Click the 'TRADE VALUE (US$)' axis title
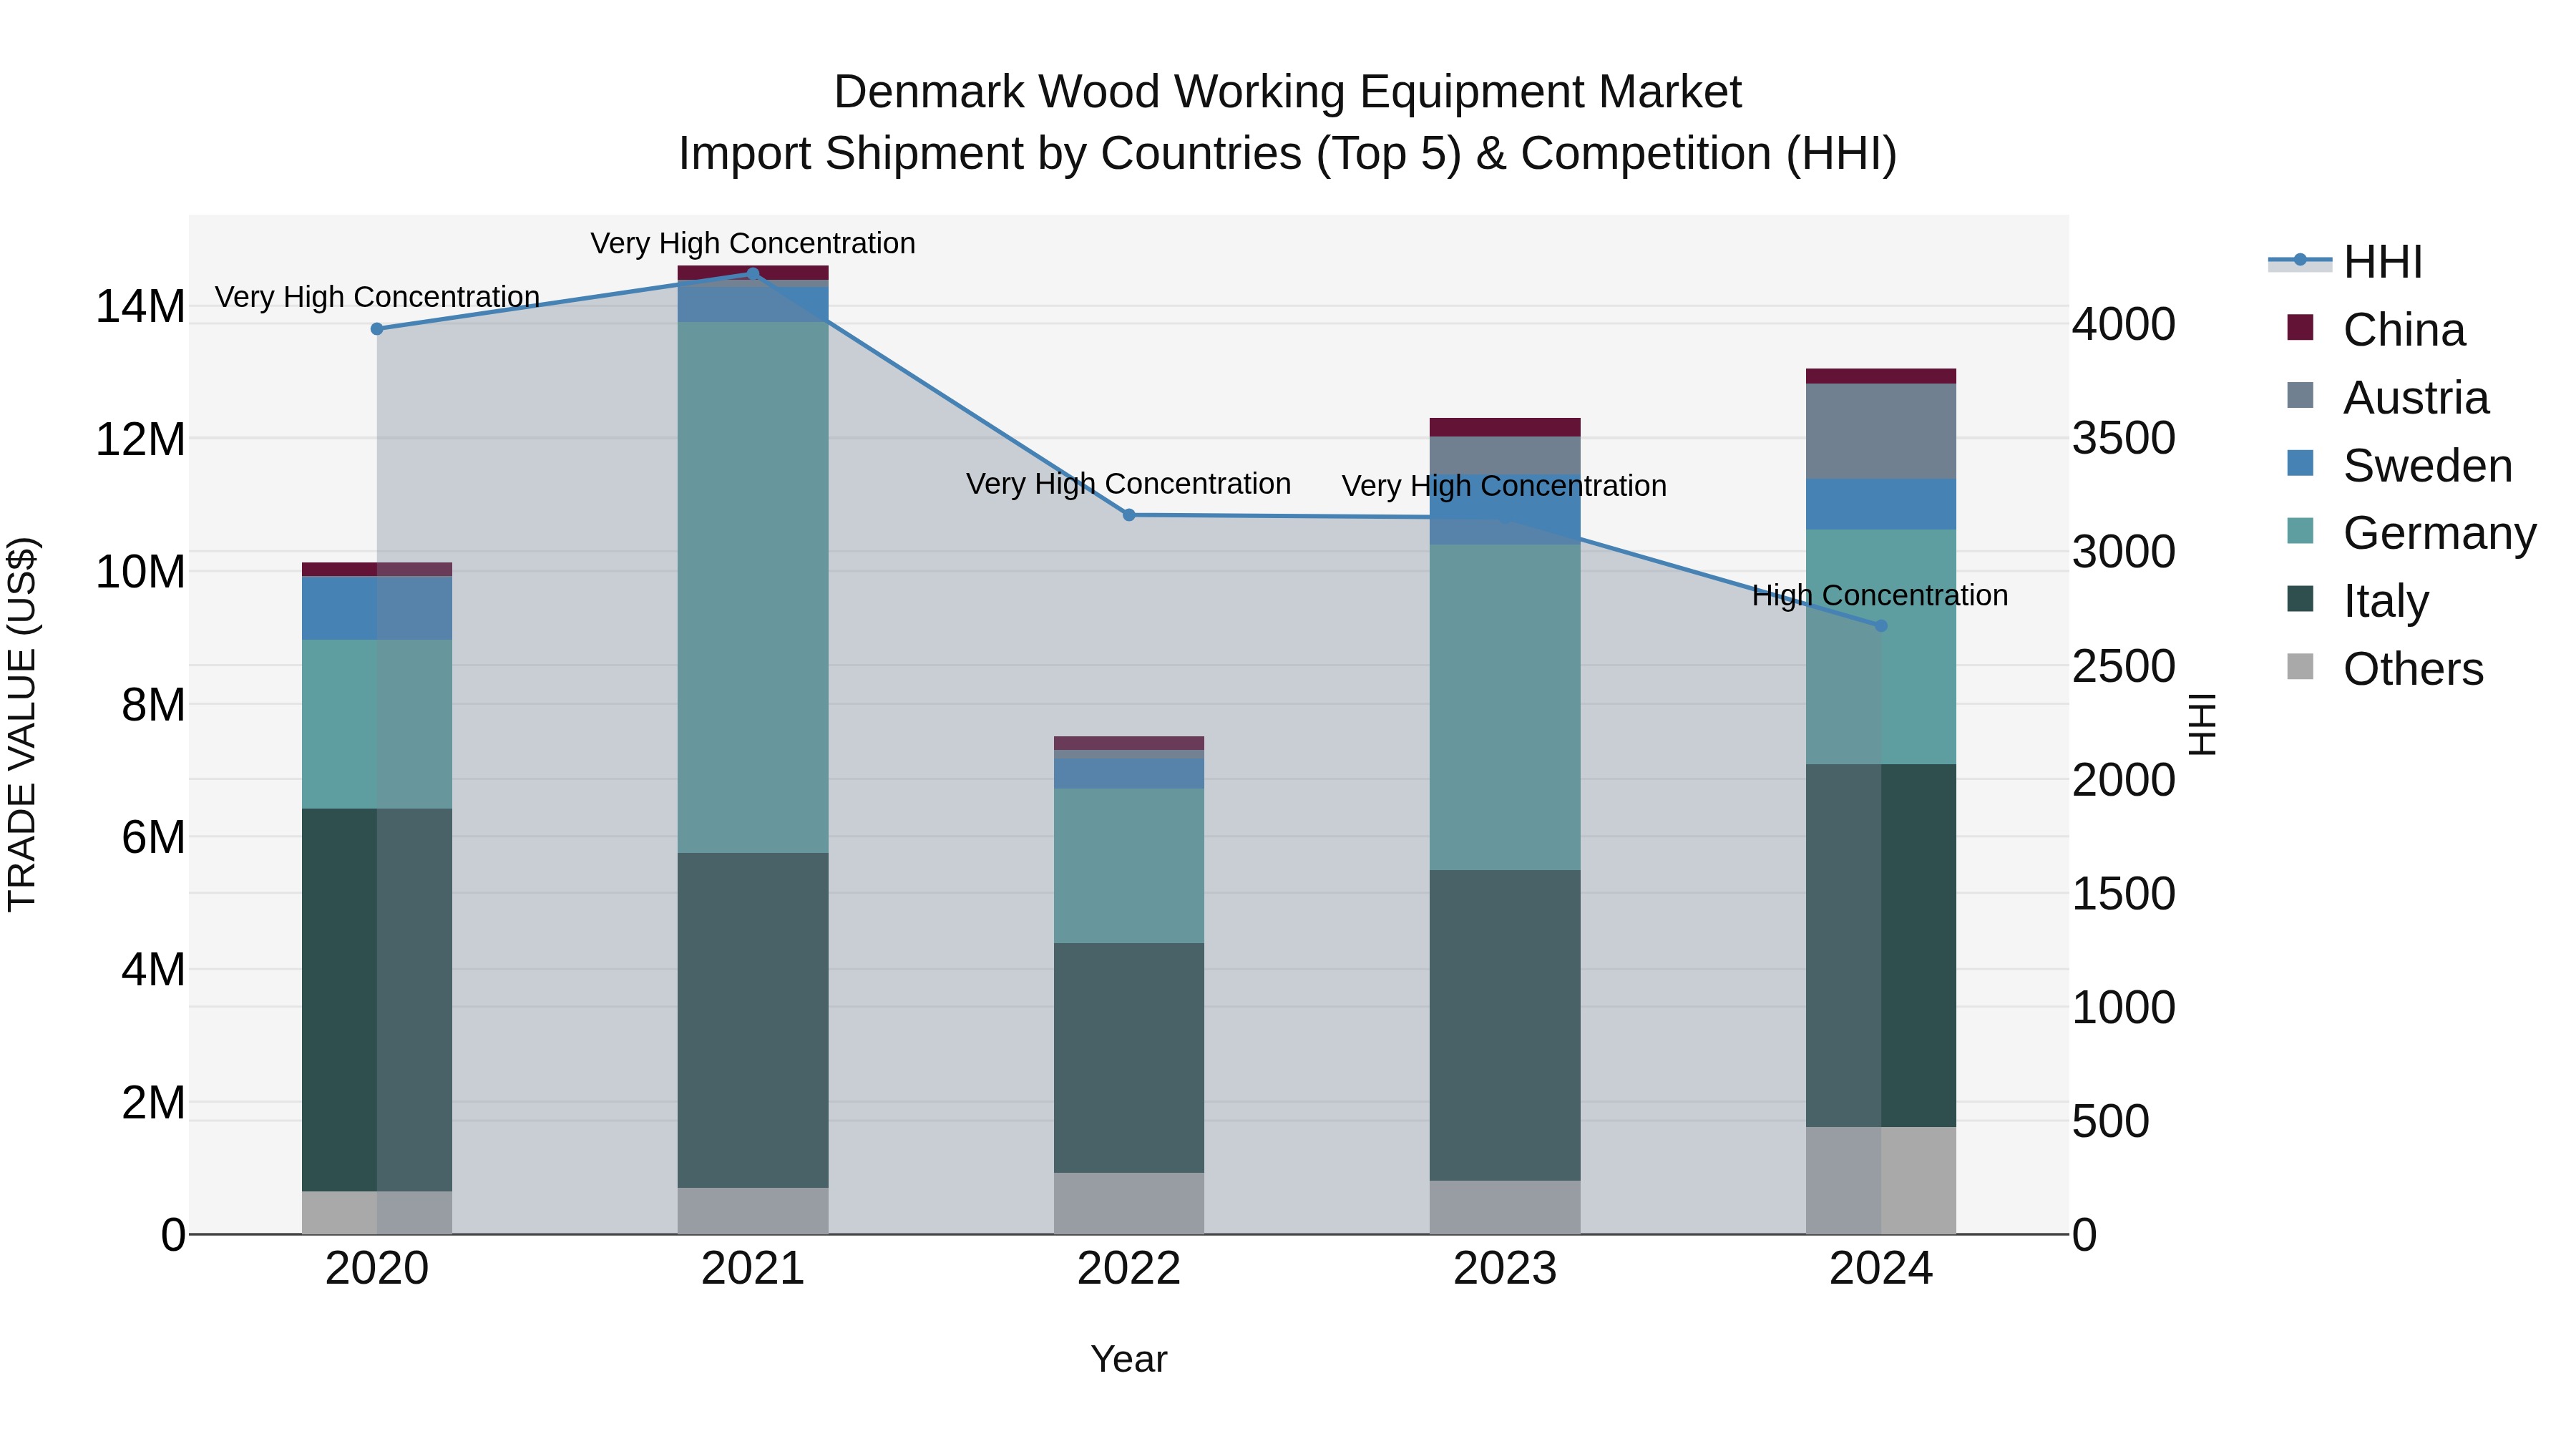The width and height of the screenshot is (2576, 1449). (x=22, y=724)
